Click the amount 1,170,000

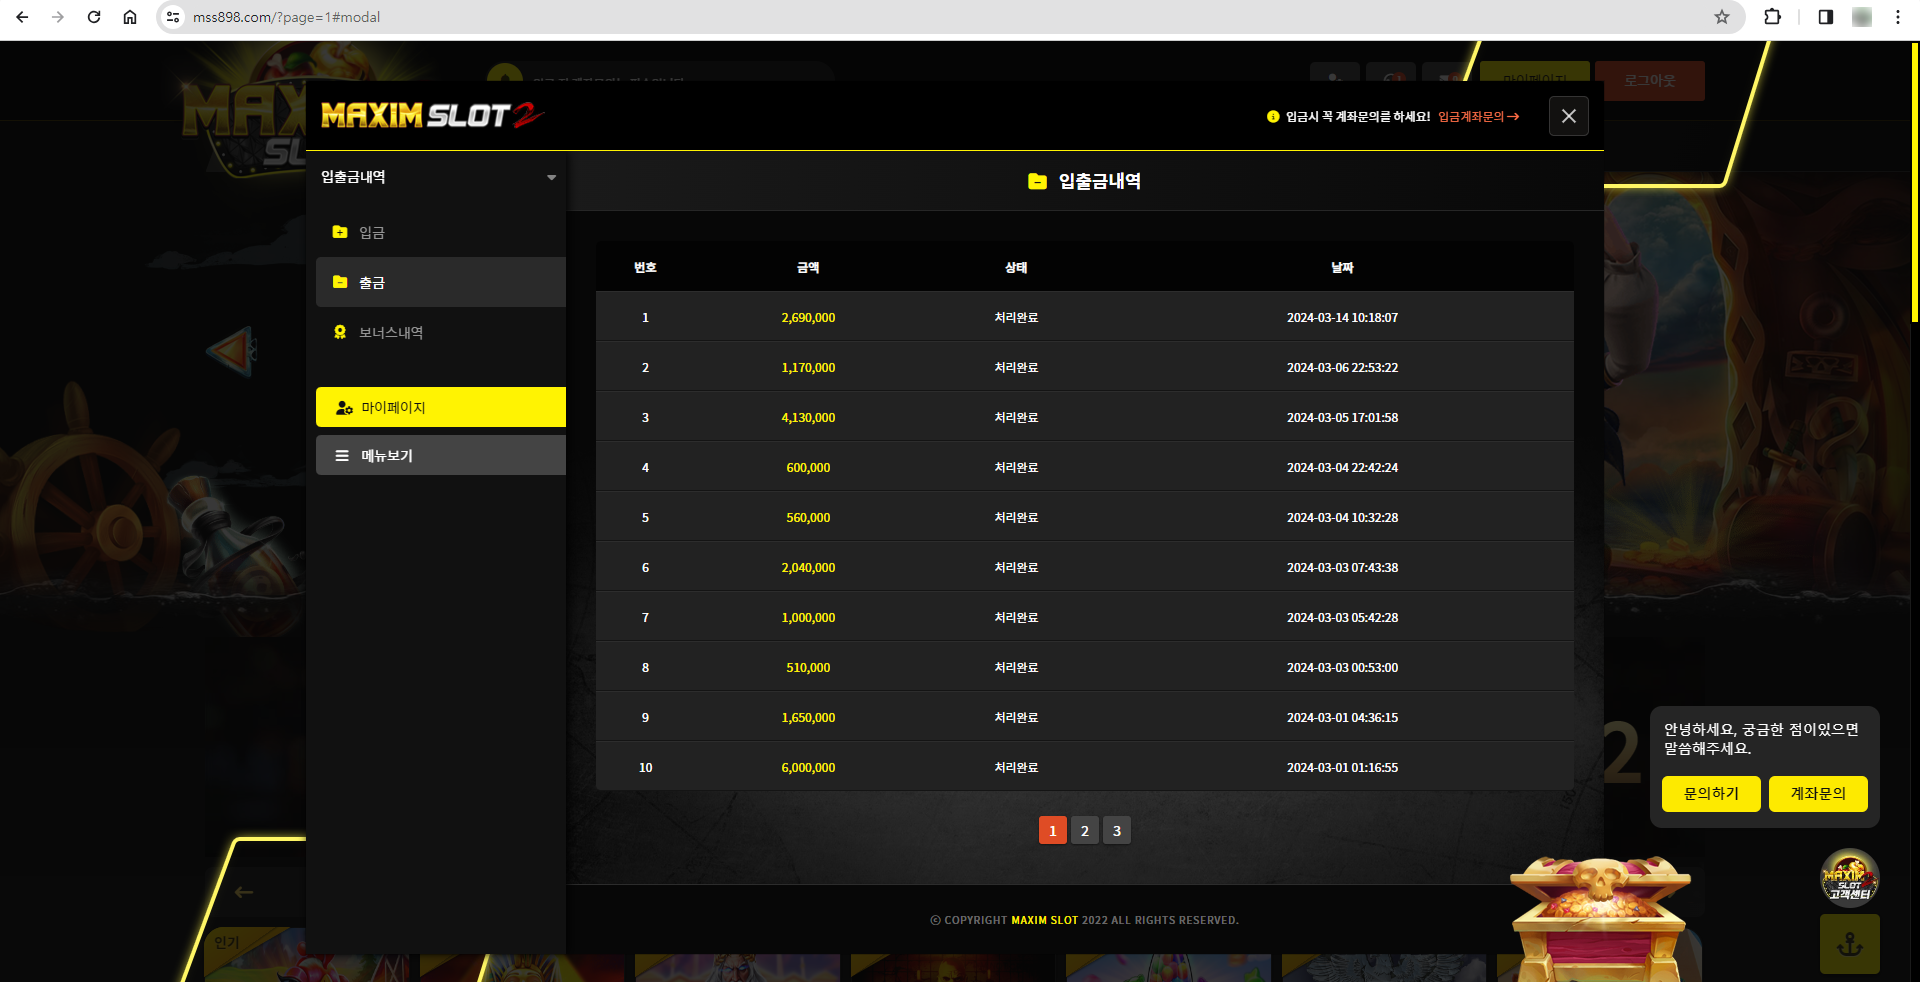click(x=808, y=368)
